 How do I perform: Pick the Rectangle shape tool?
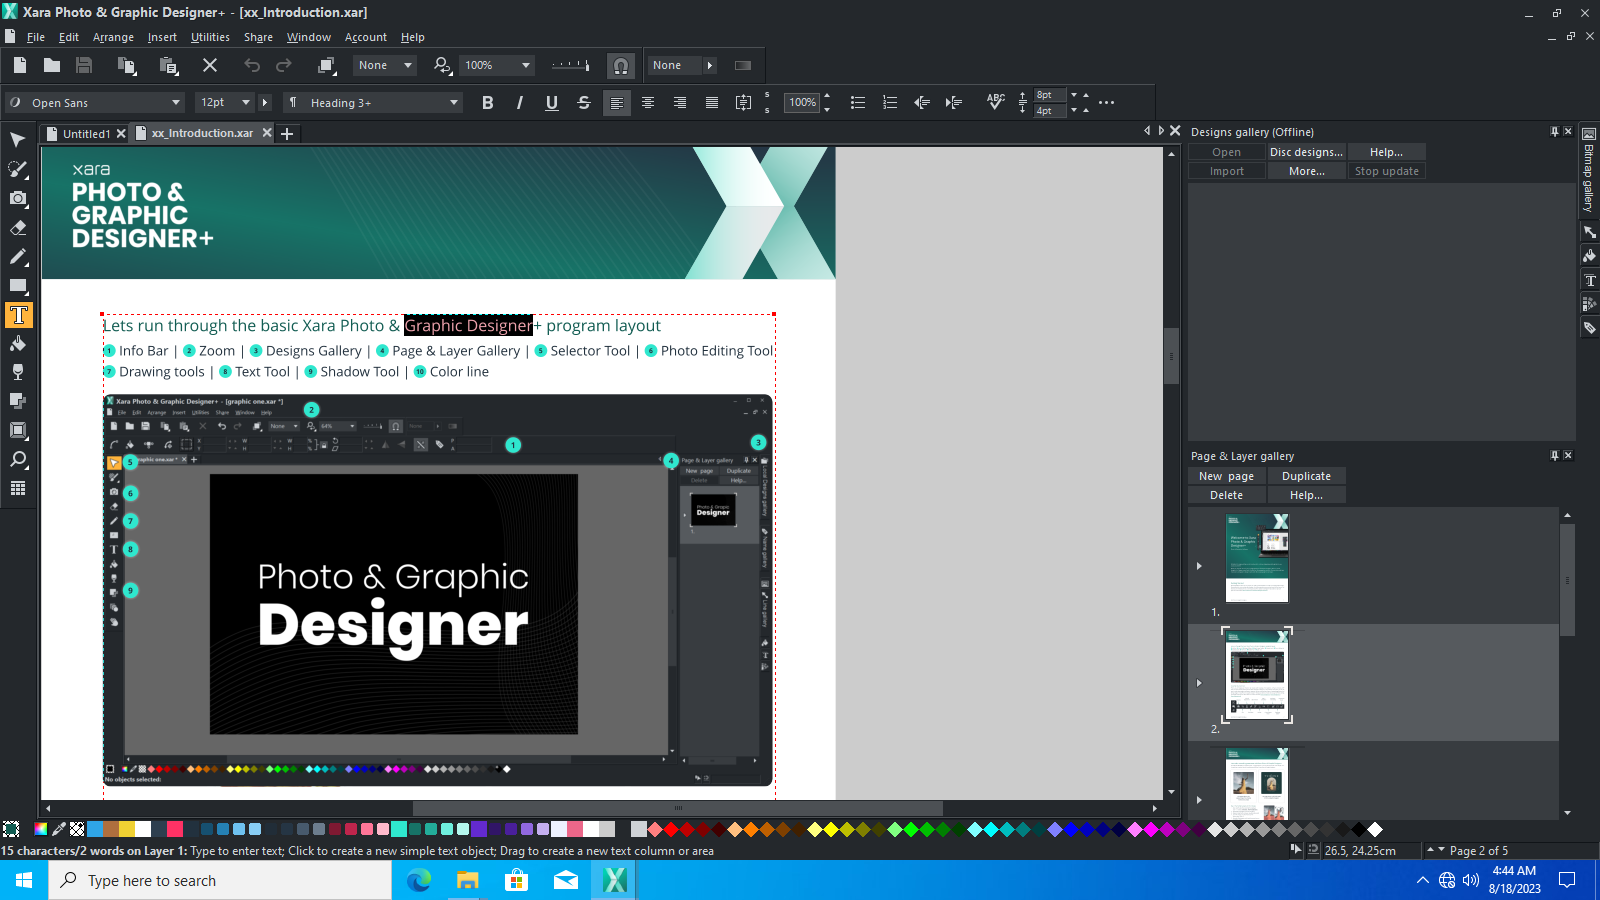18,286
